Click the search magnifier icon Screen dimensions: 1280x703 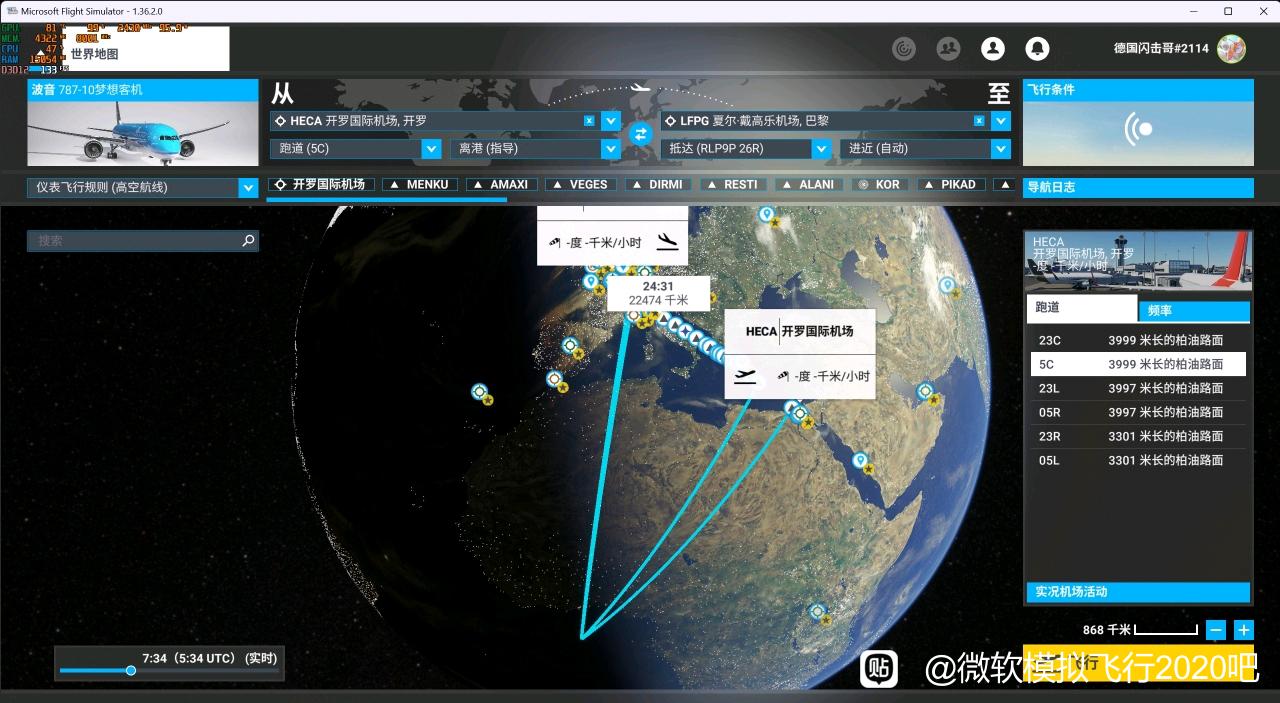pos(248,241)
